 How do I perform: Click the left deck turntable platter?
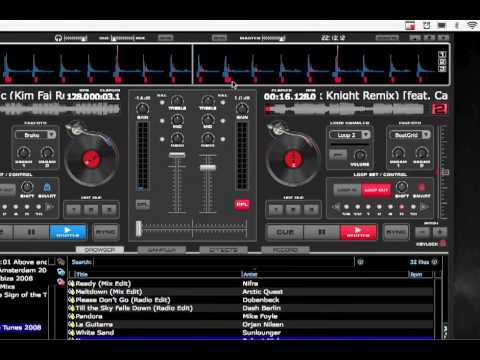click(91, 159)
